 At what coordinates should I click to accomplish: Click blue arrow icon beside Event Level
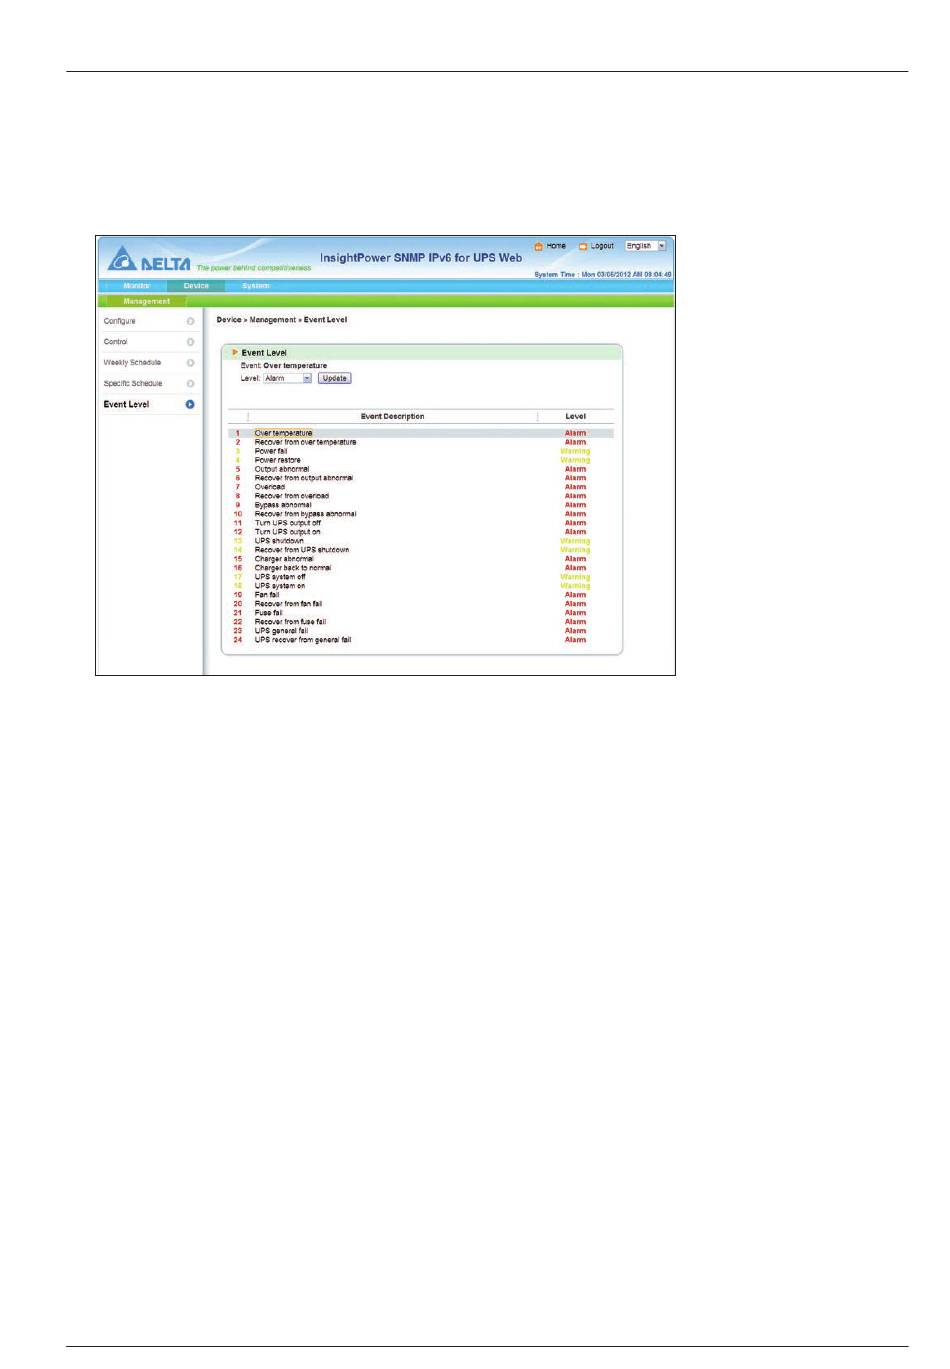pyautogui.click(x=190, y=405)
